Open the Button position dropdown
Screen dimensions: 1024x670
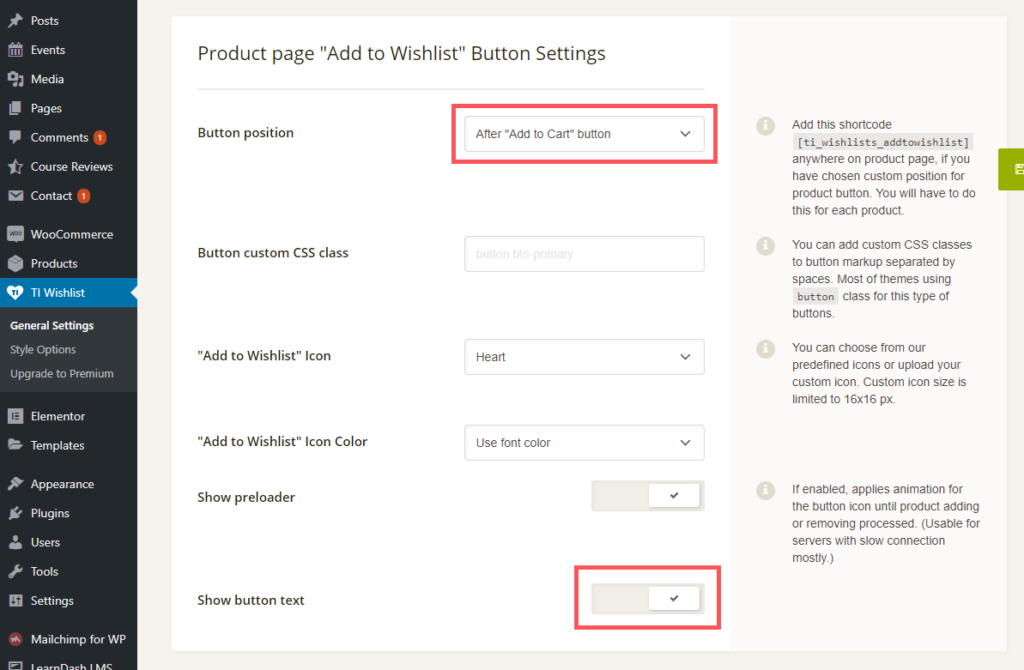coord(584,134)
